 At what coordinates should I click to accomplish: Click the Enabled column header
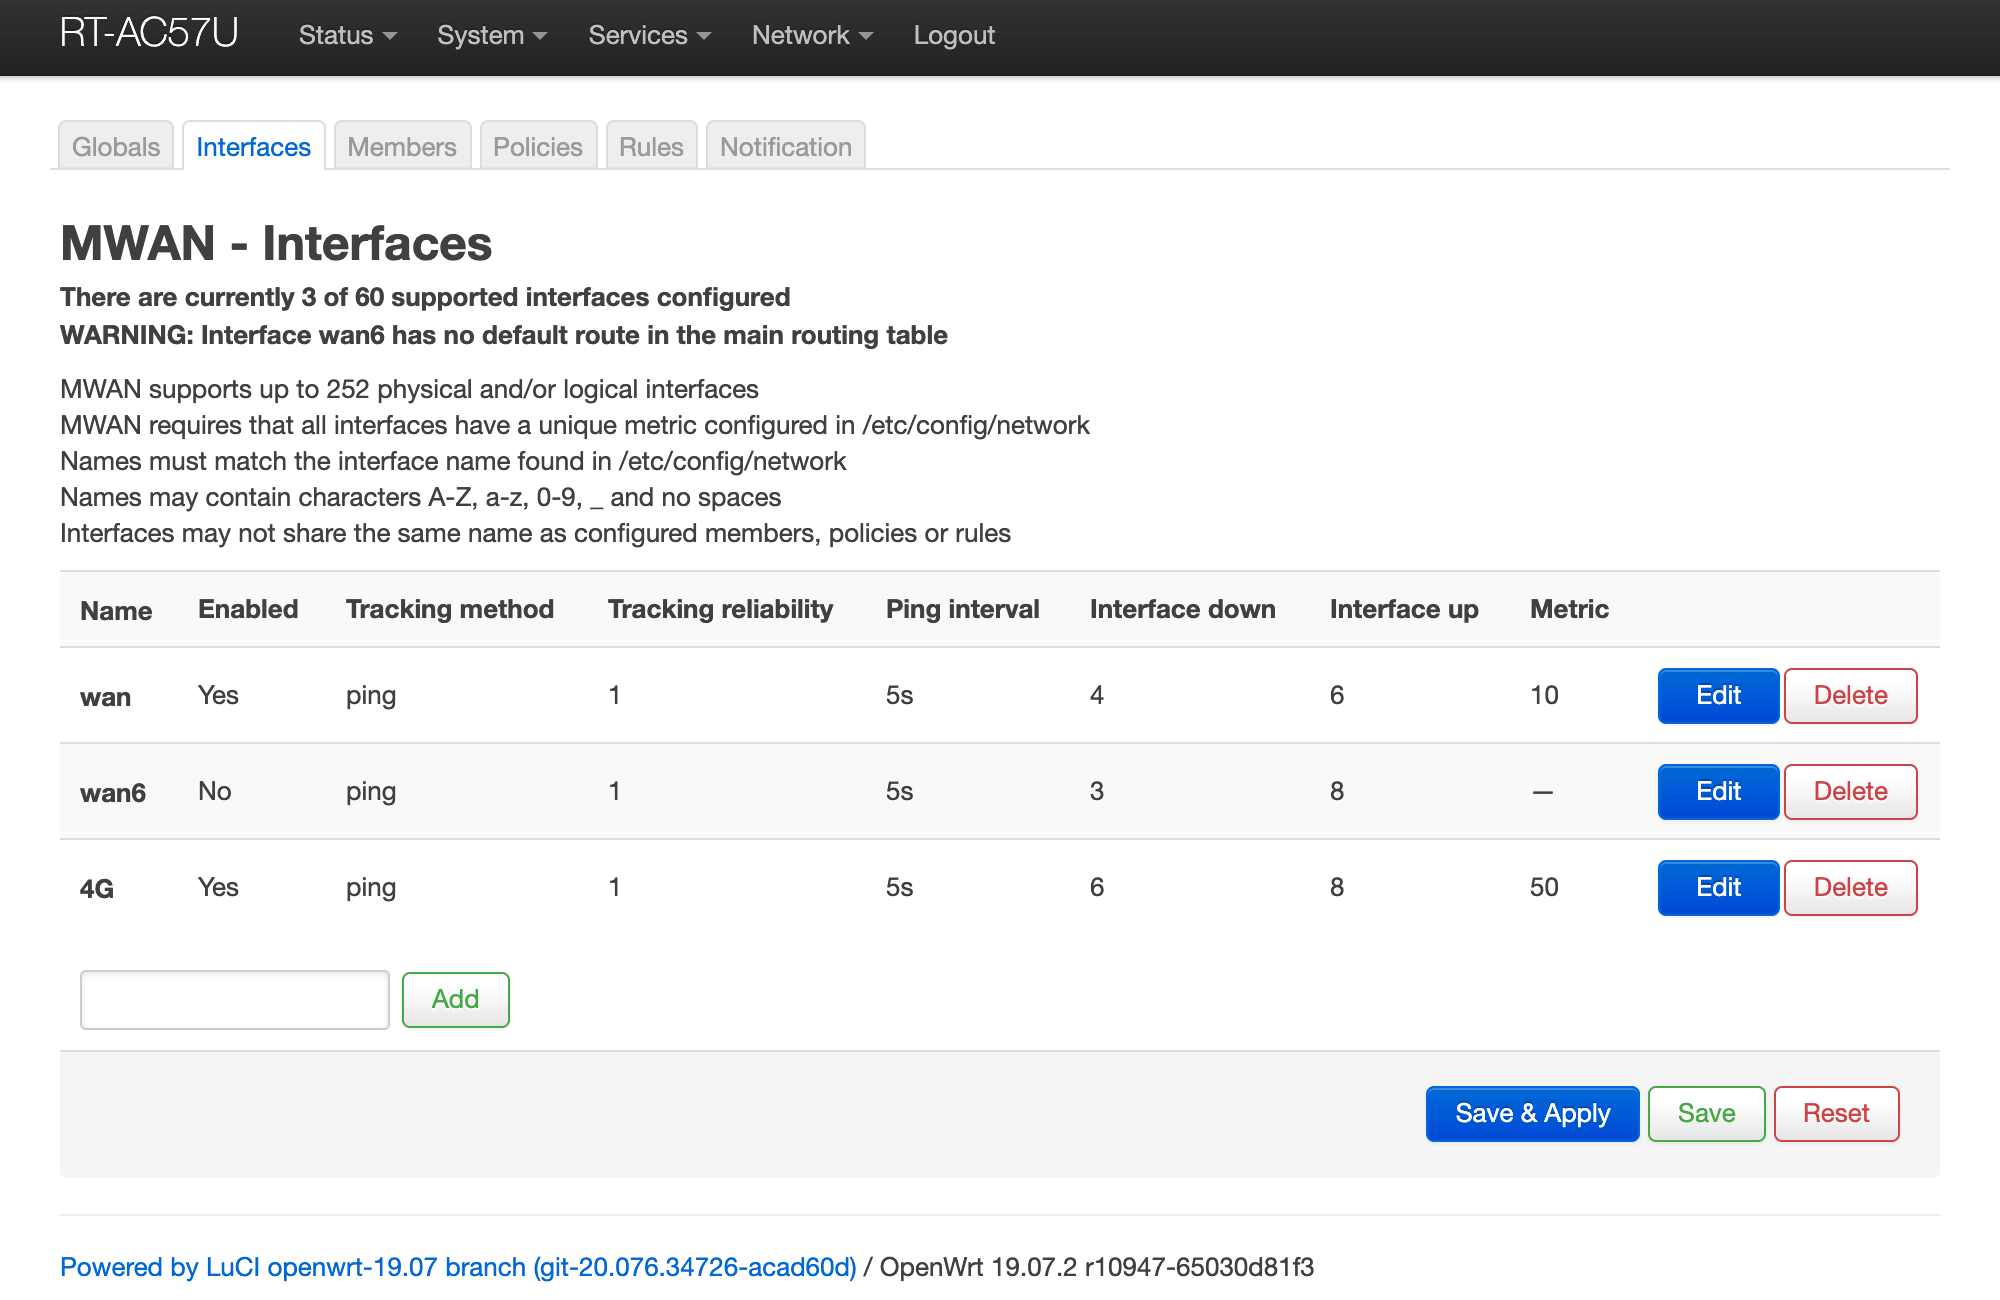pyautogui.click(x=248, y=609)
